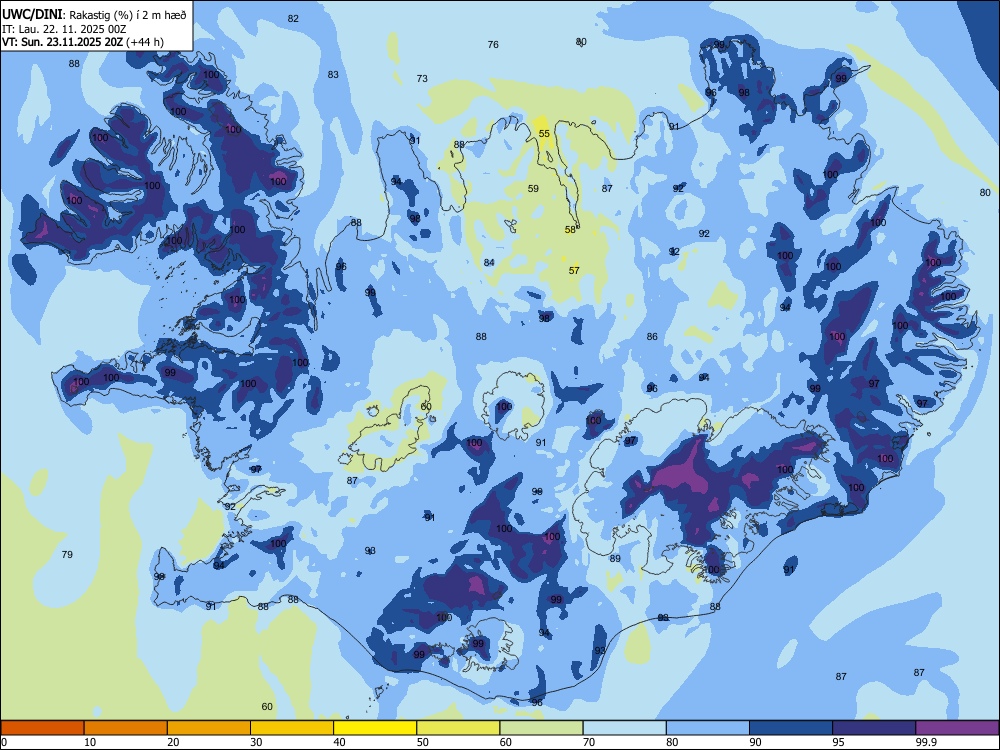The image size is (1000, 750).
Task: Select the 'Rakastig (%) í 2 m hæð' title
Action: coord(128,15)
